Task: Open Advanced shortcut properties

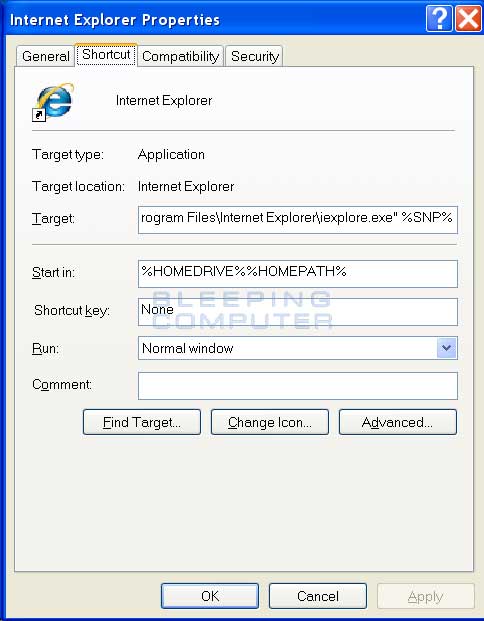Action: click(398, 422)
